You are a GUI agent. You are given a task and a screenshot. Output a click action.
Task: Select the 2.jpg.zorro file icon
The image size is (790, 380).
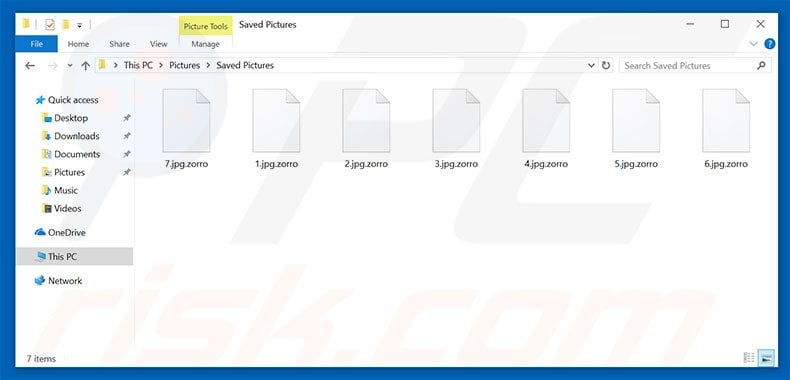[x=366, y=121]
